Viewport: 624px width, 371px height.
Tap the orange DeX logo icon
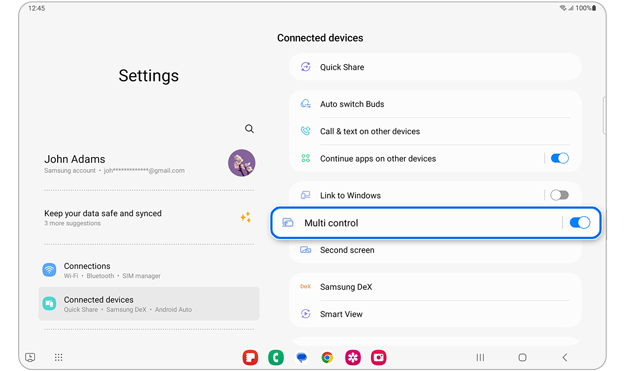coord(305,287)
